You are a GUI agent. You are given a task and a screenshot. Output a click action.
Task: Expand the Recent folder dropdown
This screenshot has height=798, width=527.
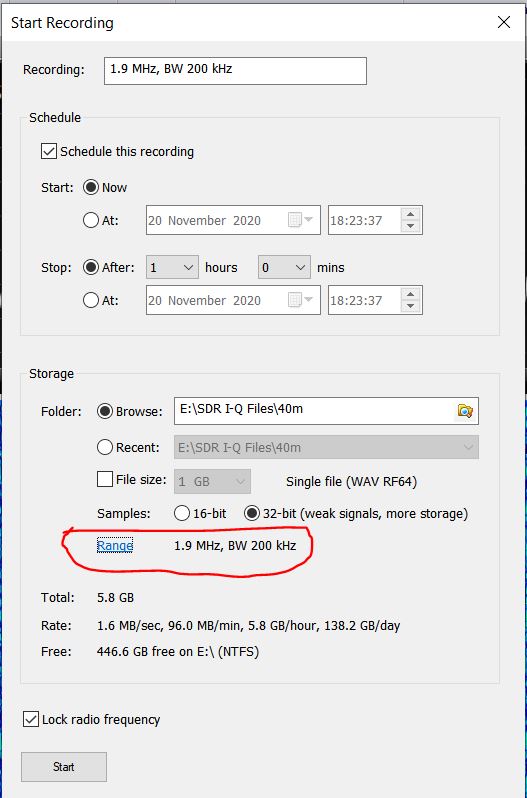(x=468, y=447)
